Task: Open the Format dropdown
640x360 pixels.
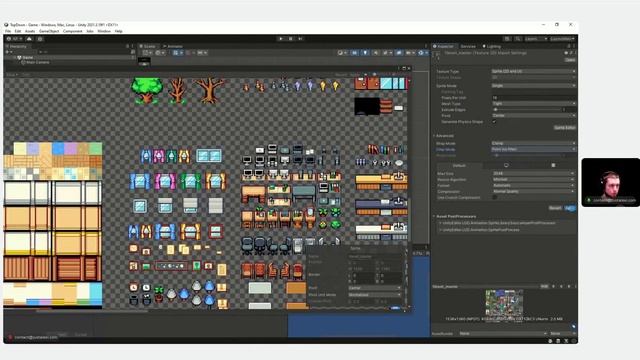Action: point(533,185)
